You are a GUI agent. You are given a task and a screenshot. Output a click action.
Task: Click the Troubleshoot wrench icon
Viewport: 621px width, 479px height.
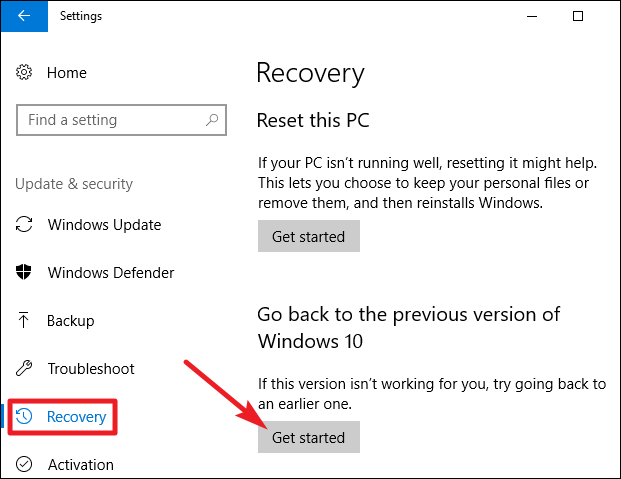[x=25, y=369]
